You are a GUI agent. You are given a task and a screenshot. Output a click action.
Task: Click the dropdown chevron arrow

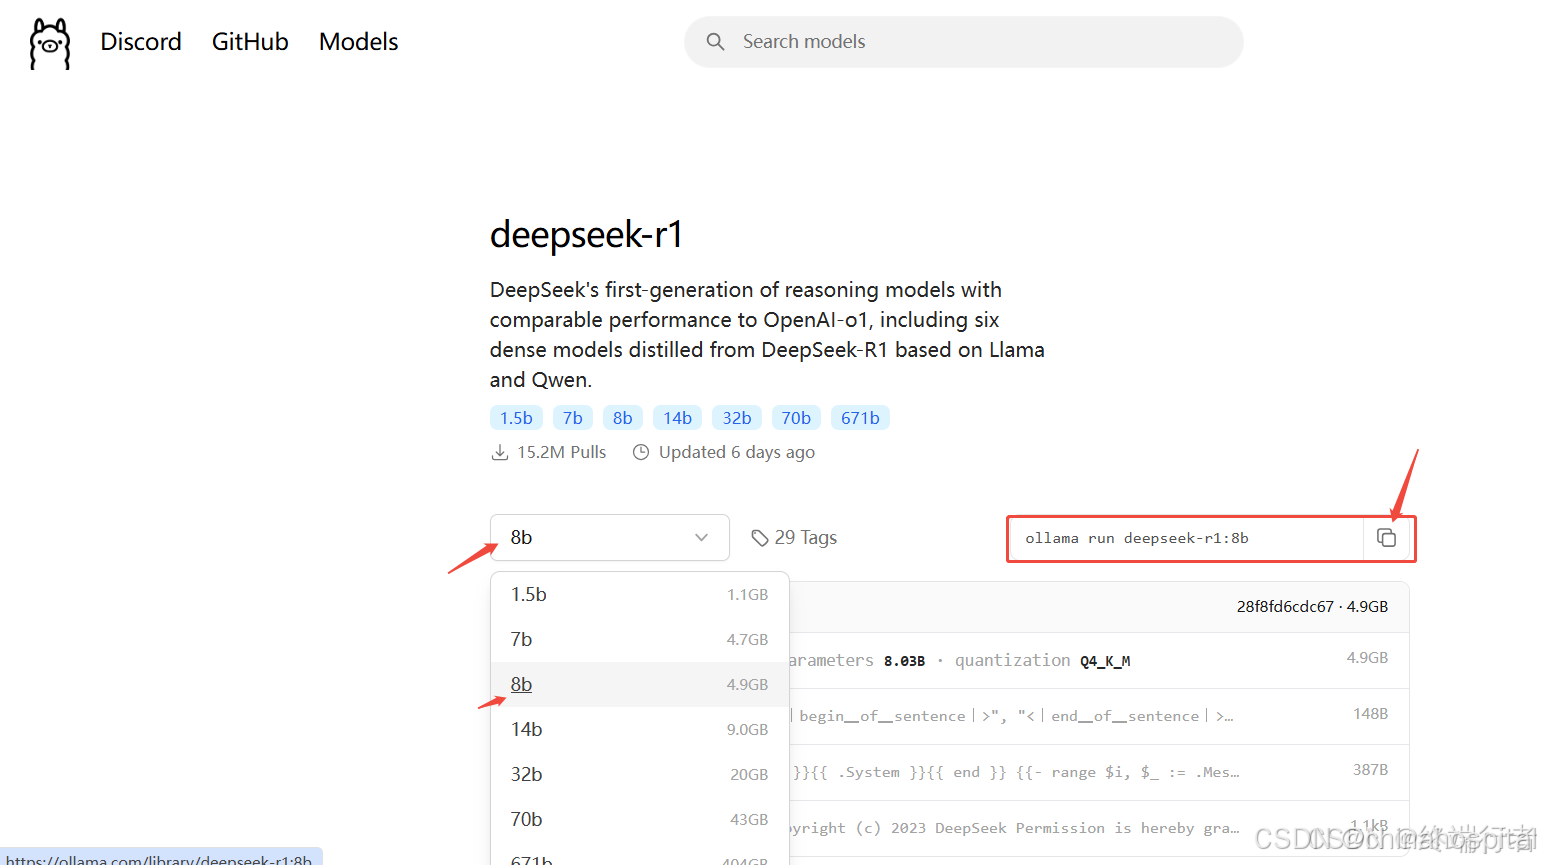point(702,538)
